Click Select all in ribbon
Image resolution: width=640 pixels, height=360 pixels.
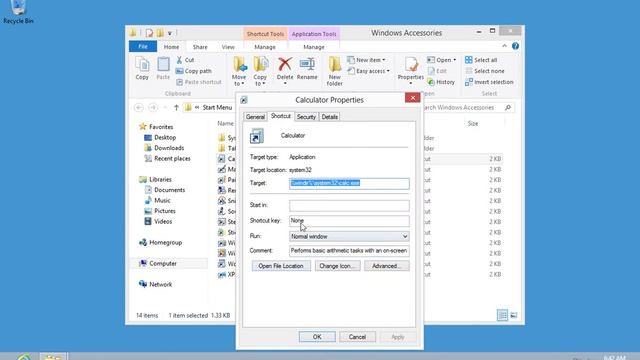click(x=481, y=60)
